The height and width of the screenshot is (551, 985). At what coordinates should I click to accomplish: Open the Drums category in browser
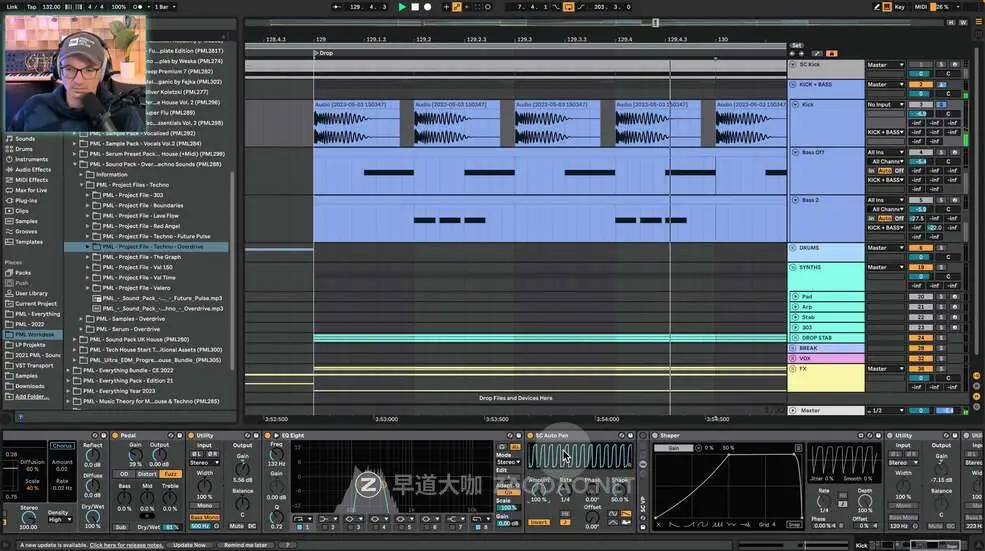(x=24, y=149)
